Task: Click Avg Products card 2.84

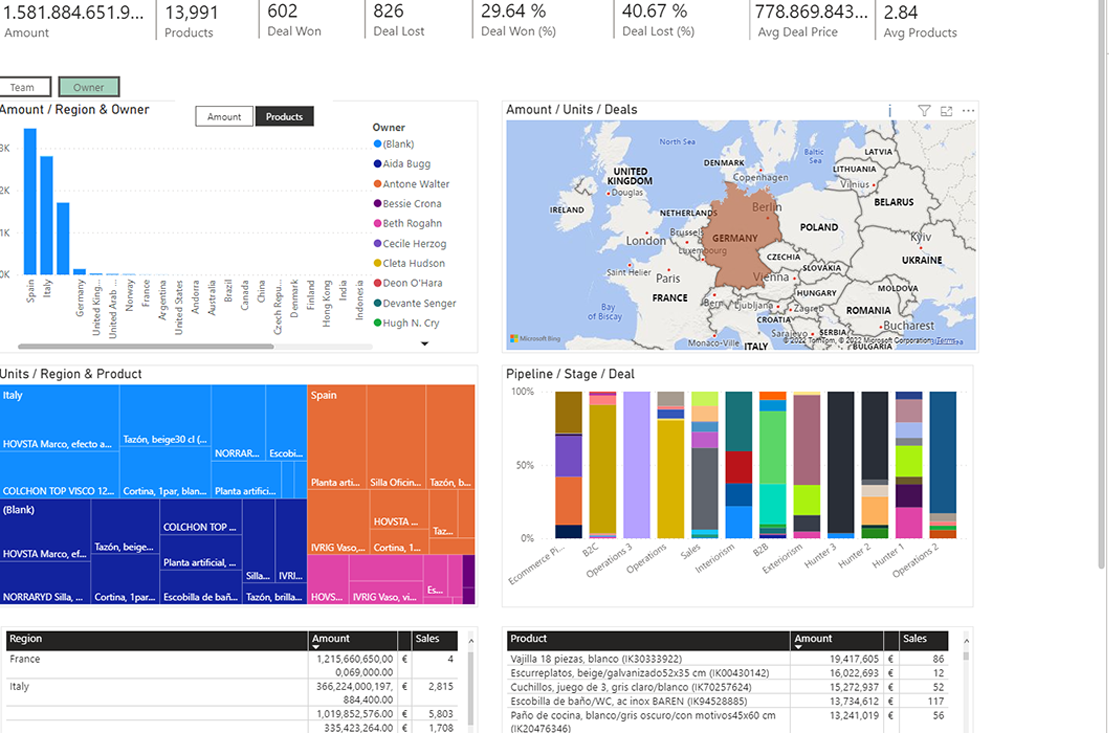Action: tap(919, 21)
